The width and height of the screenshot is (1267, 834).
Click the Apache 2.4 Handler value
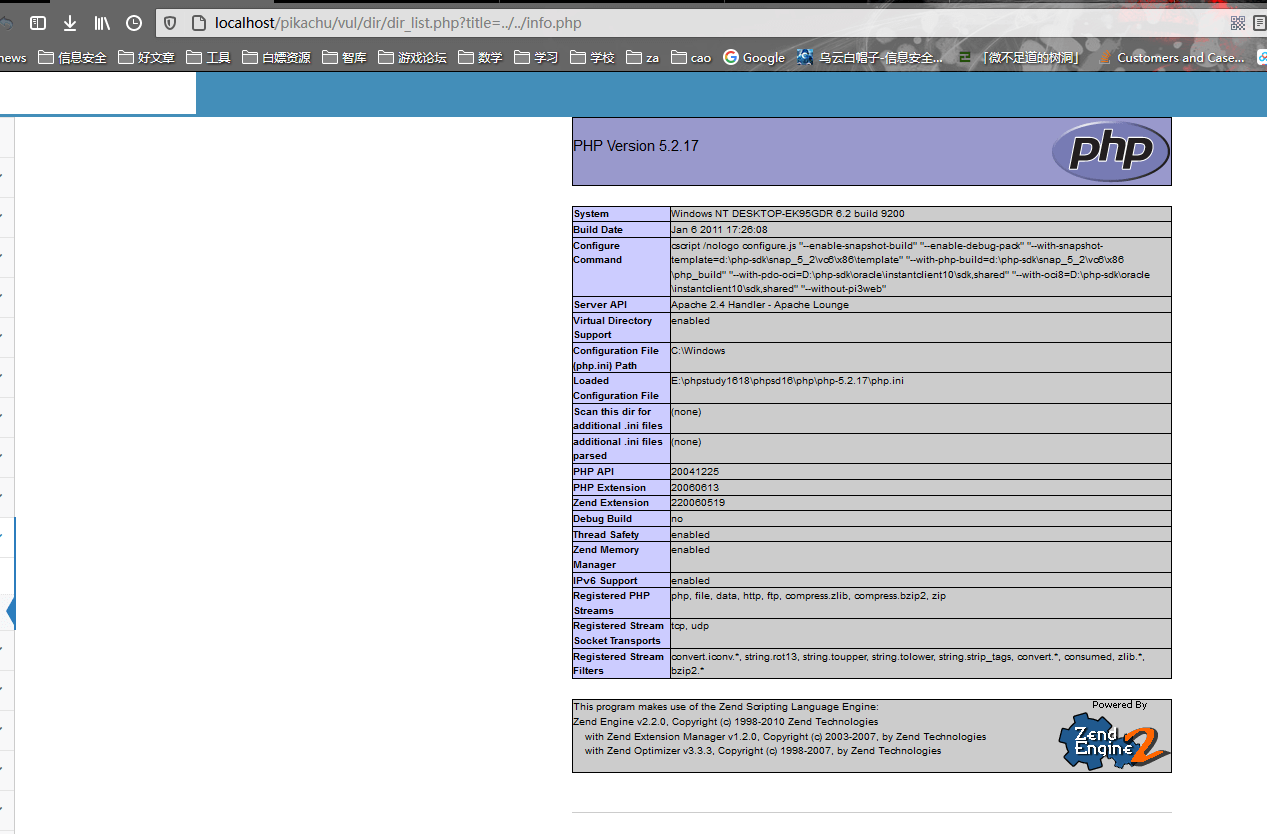[x=760, y=305]
